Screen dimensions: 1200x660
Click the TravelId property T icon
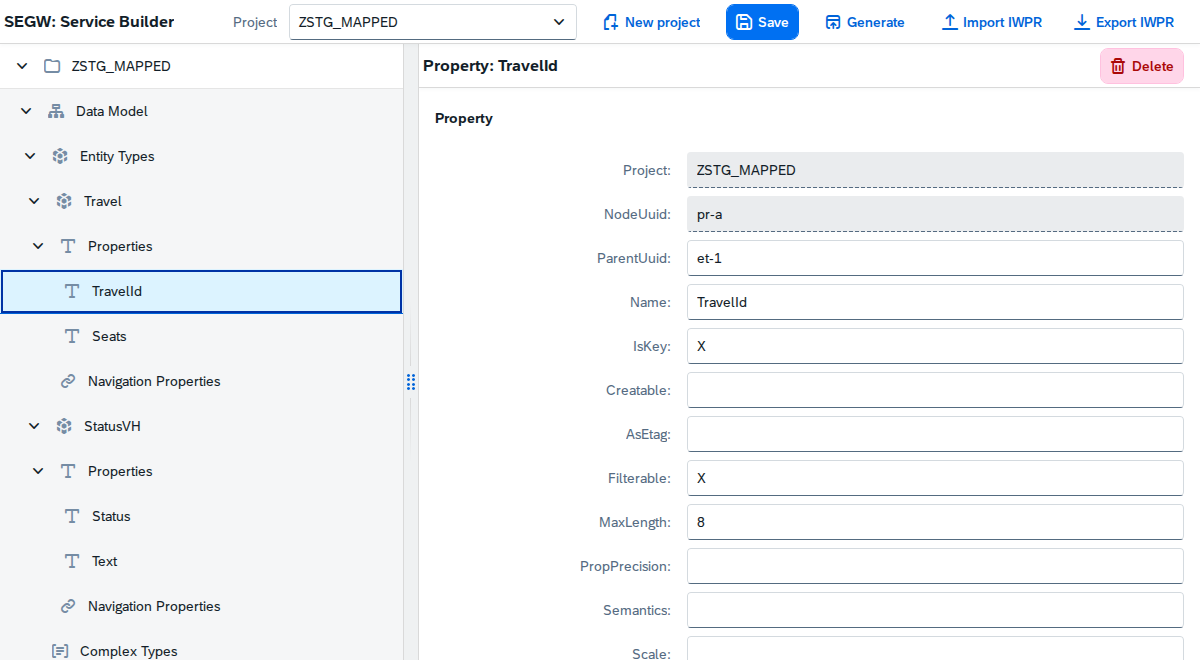click(x=72, y=291)
